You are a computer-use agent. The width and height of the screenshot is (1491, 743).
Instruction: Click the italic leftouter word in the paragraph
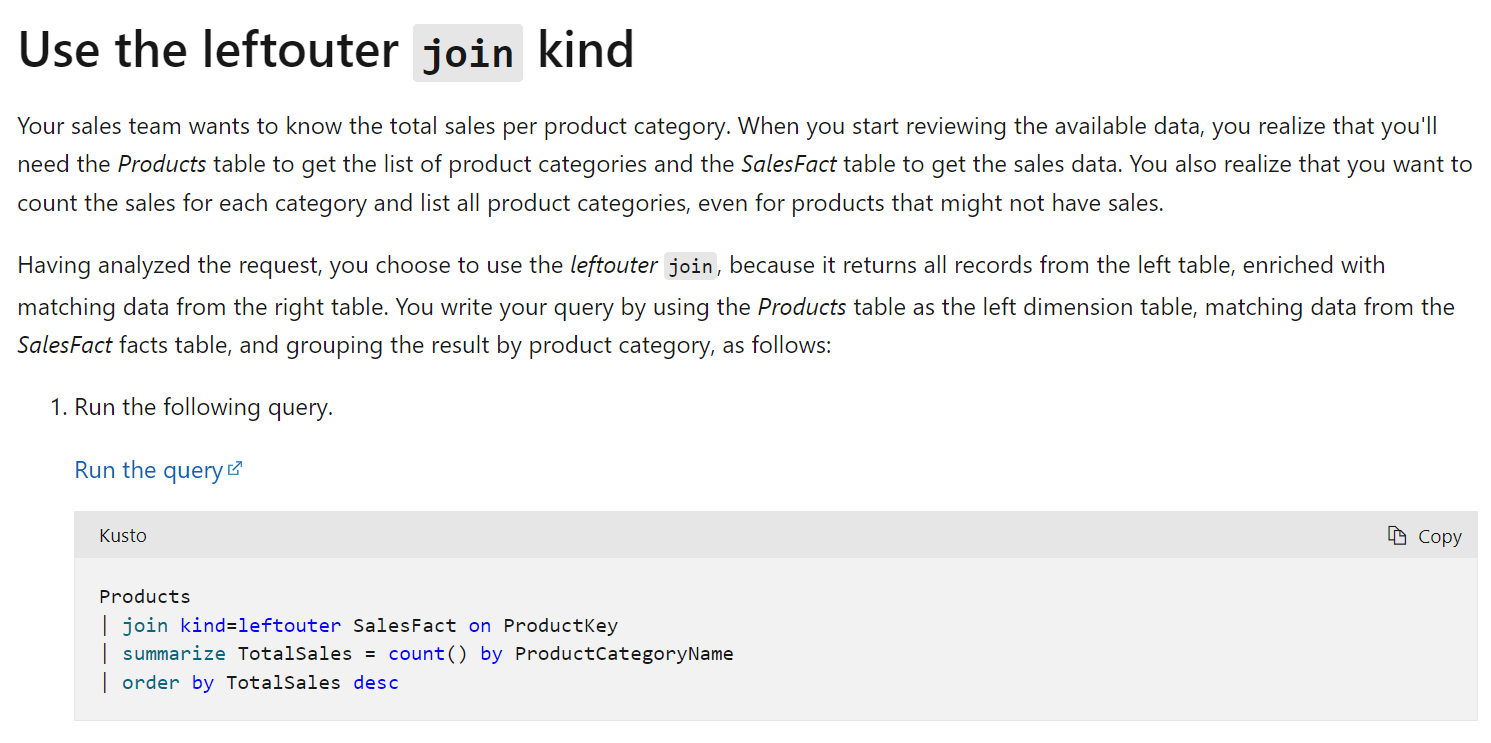[613, 265]
